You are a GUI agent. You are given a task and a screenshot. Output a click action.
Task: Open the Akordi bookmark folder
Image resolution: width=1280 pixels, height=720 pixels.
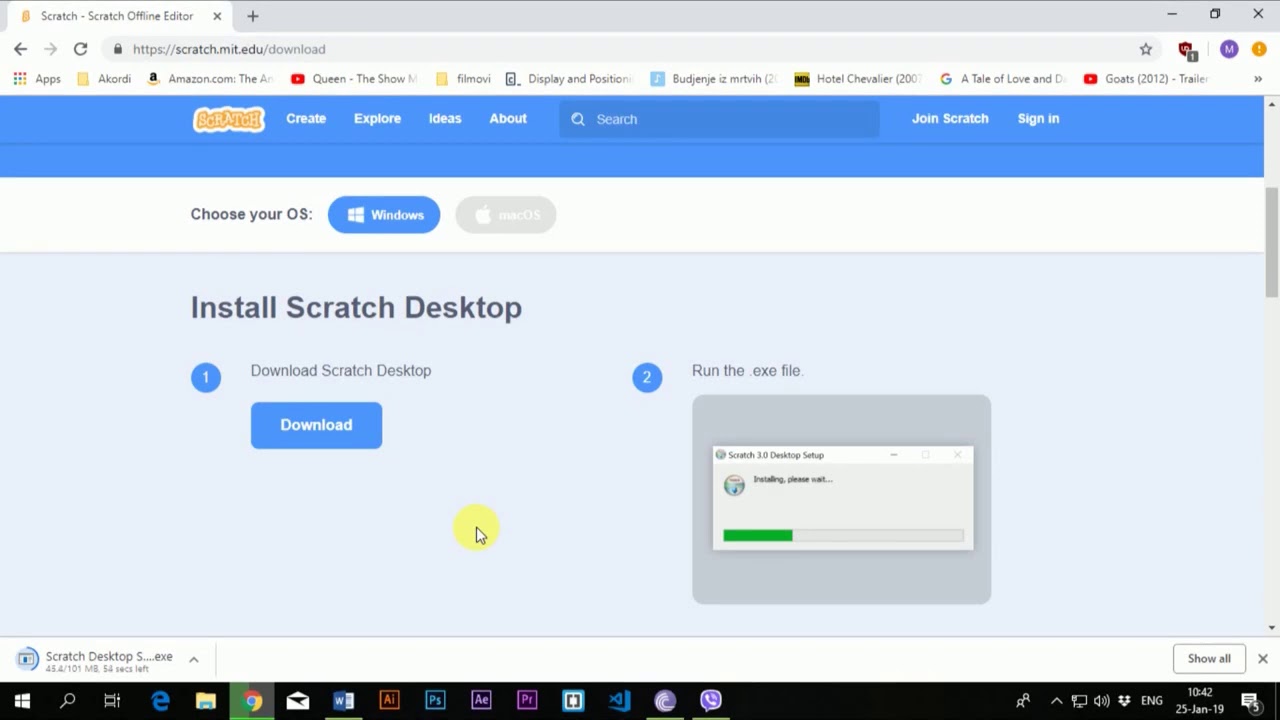[104, 79]
